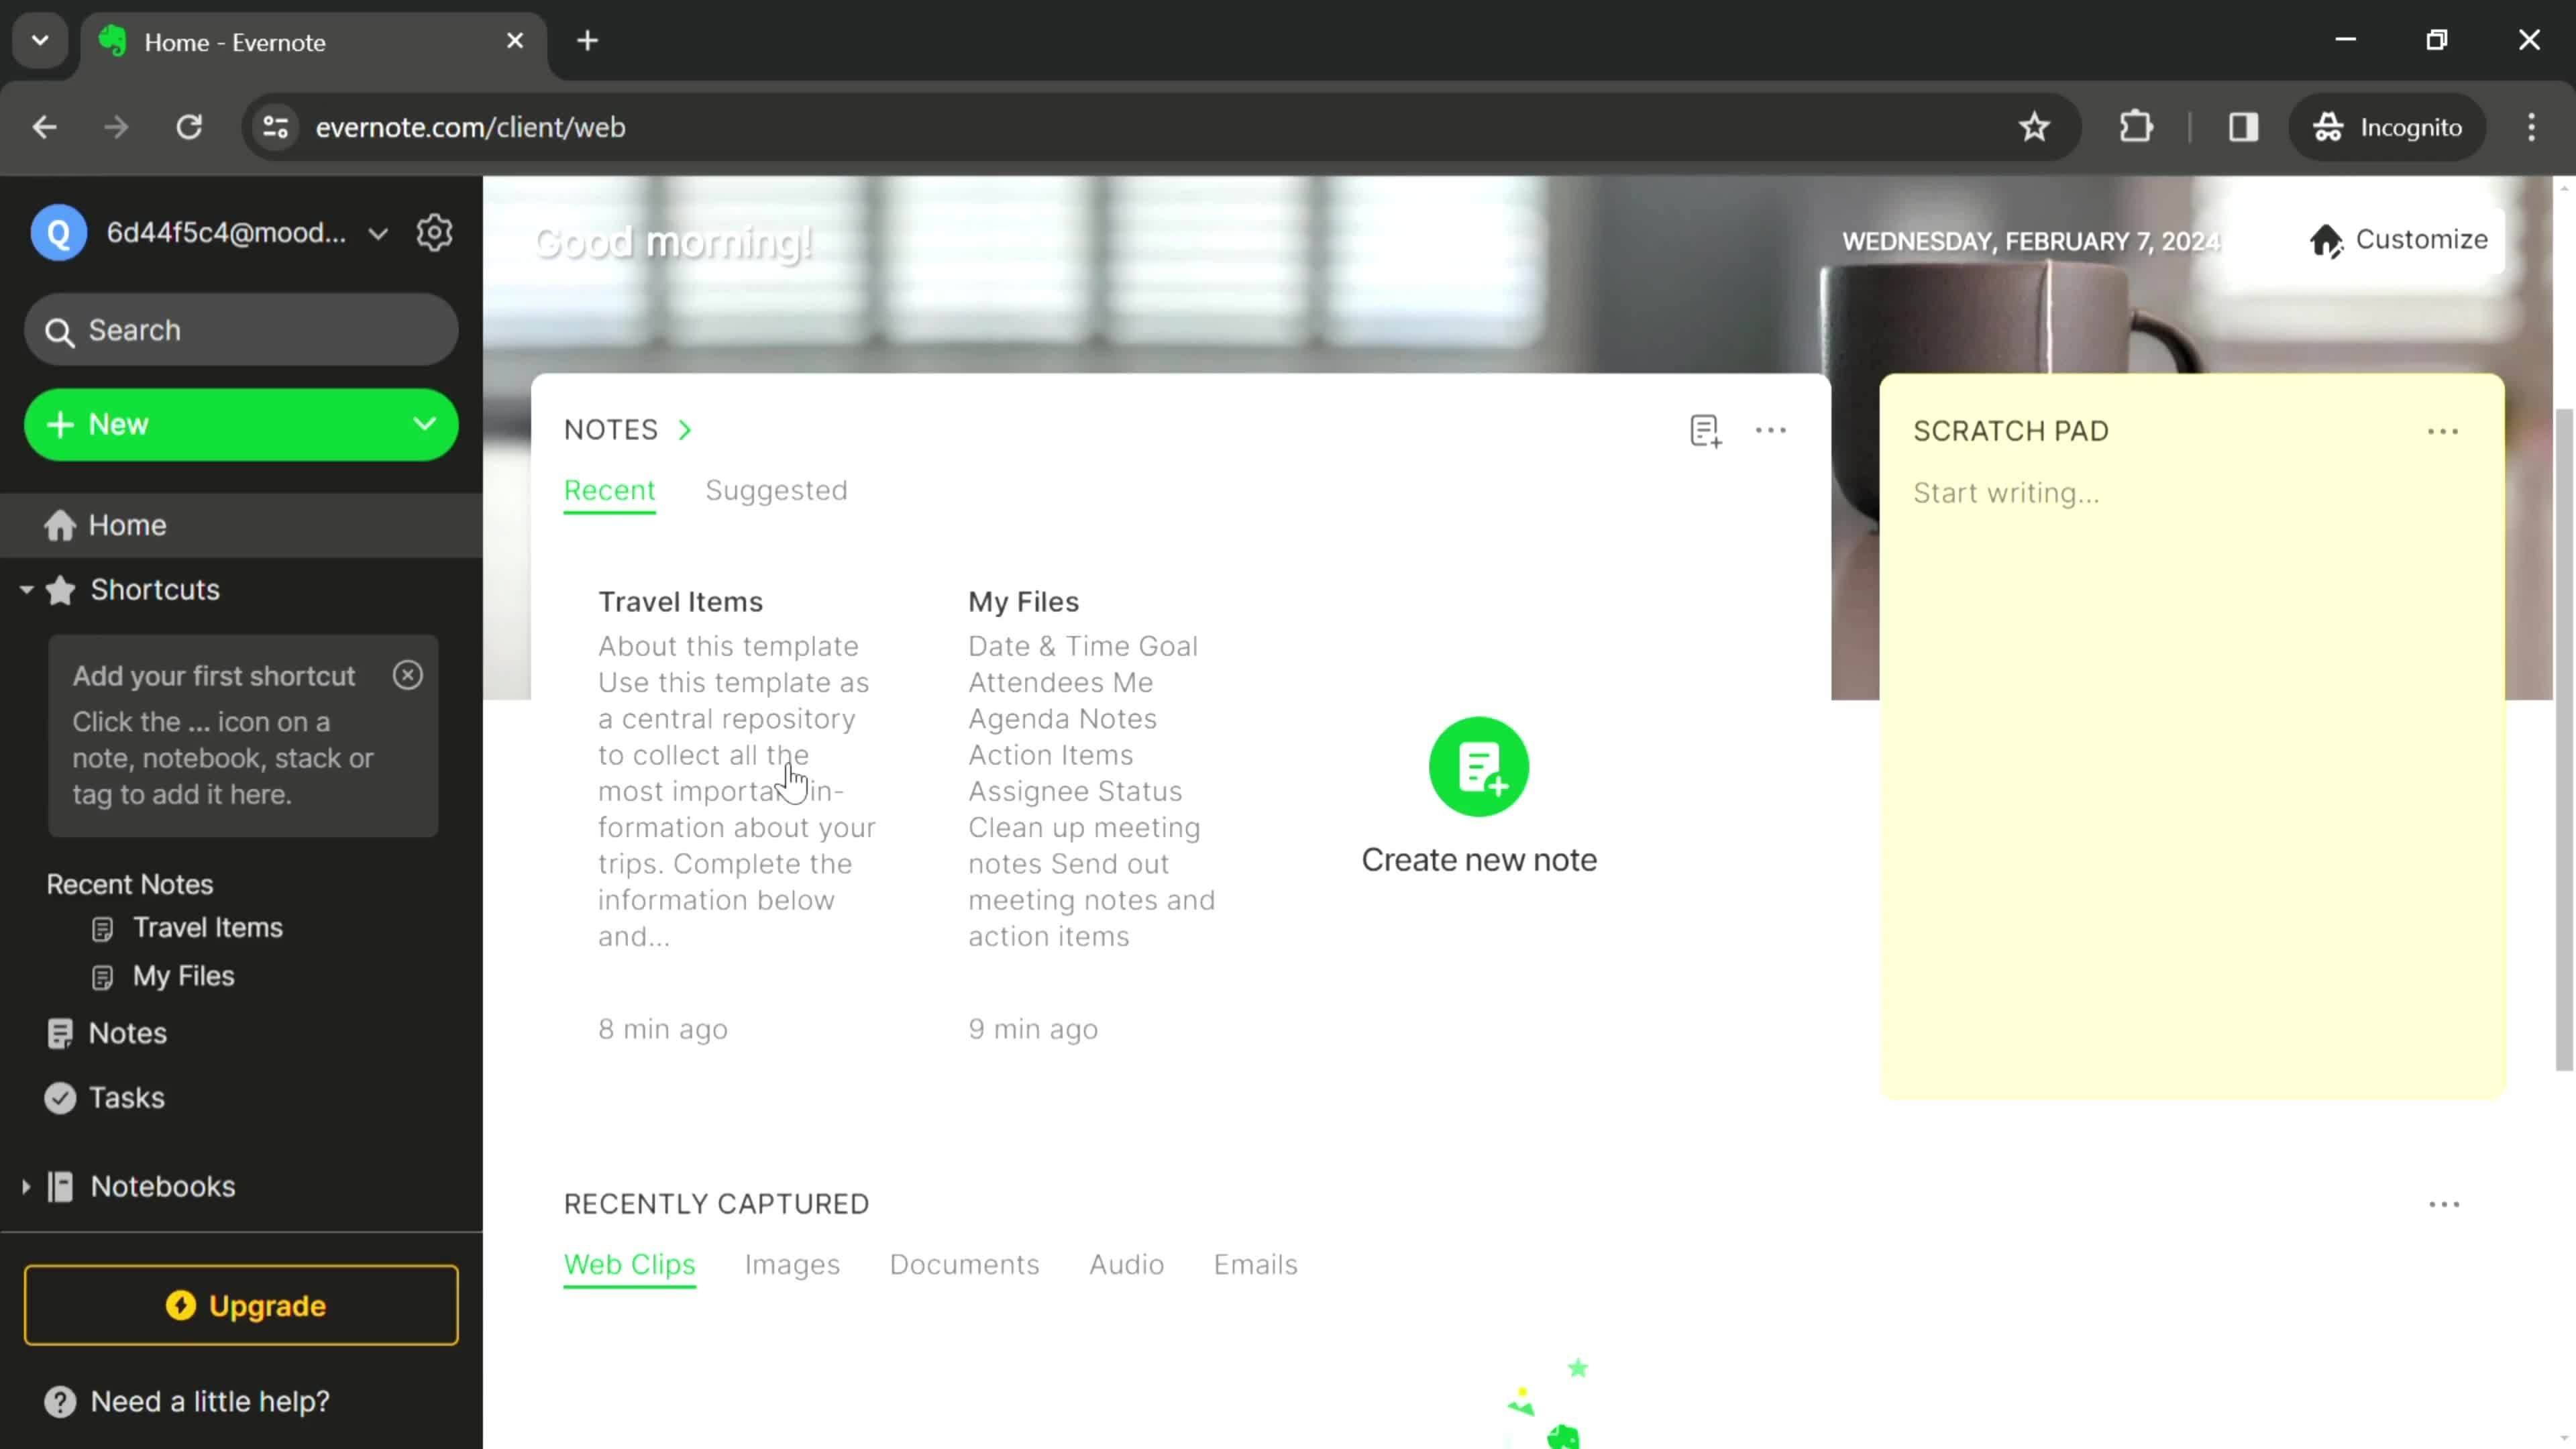Image resolution: width=2576 pixels, height=1449 pixels.
Task: Click the Search magnifier icon in sidebar
Action: [60, 331]
